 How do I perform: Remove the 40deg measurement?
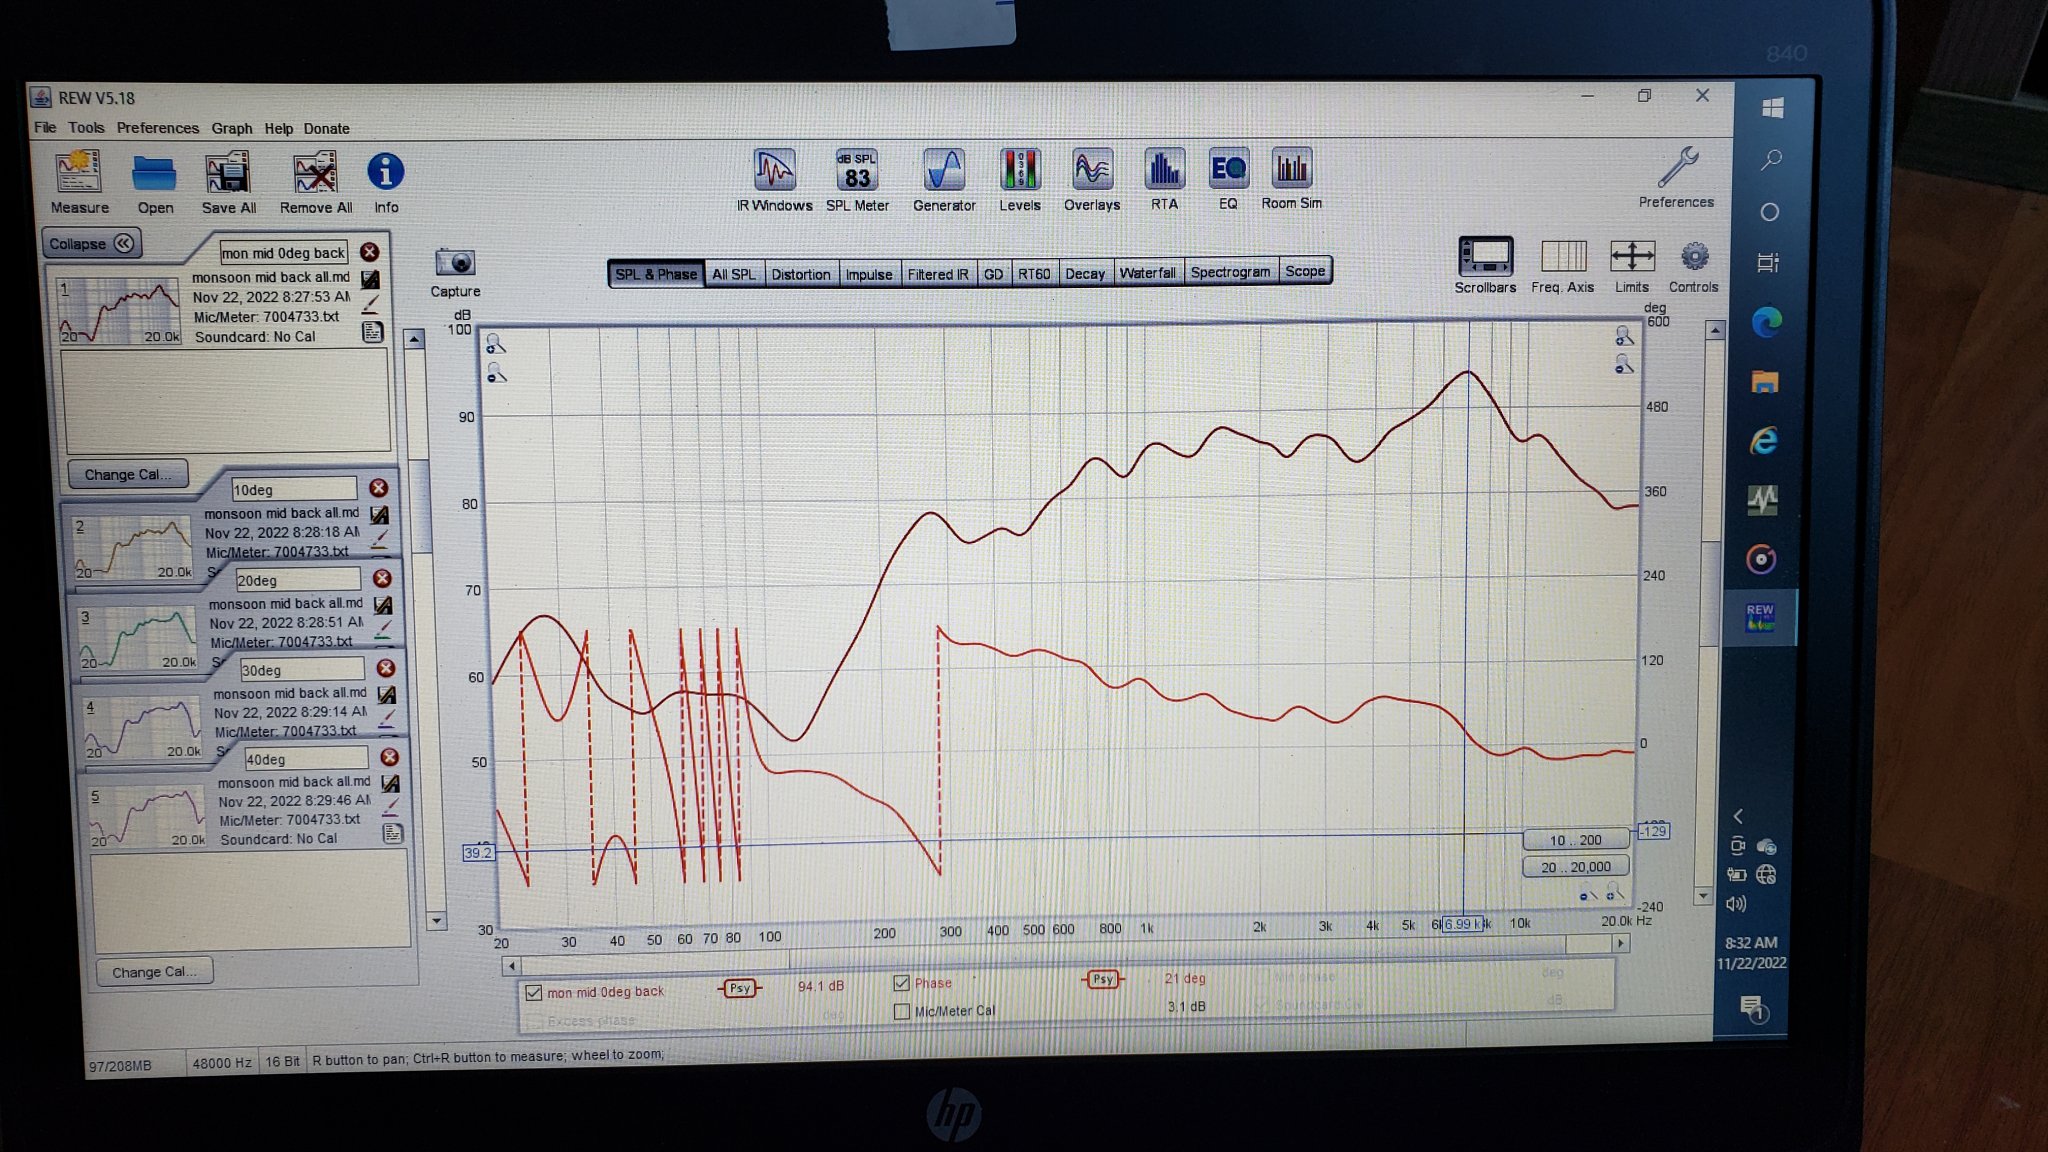390,757
